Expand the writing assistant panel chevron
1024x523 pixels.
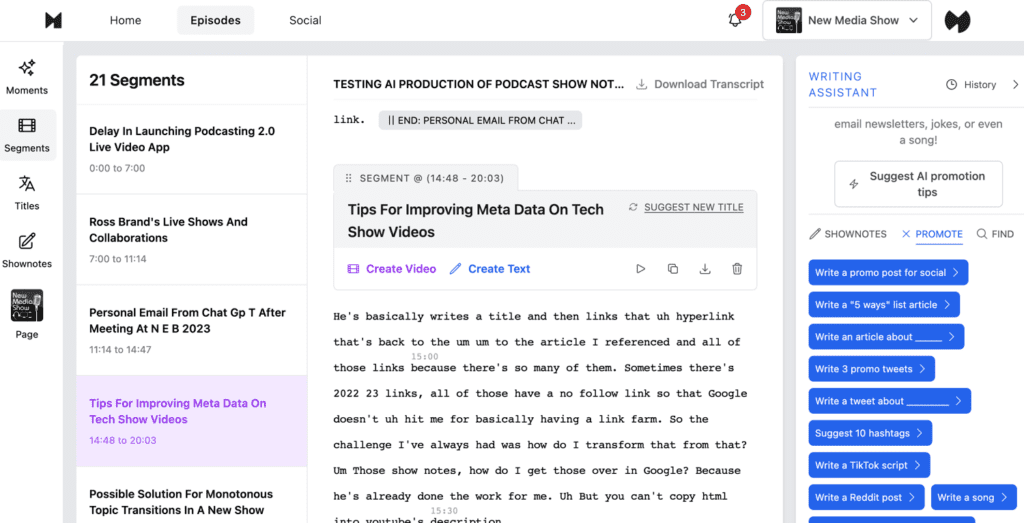[x=1016, y=84]
